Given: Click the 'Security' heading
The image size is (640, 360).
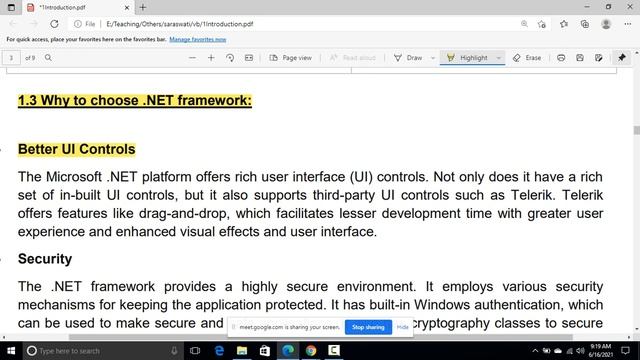Looking at the screenshot, I should click(x=45, y=259).
